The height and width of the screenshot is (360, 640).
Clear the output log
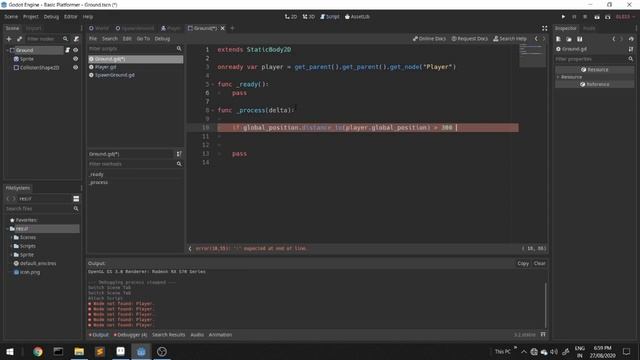540,263
